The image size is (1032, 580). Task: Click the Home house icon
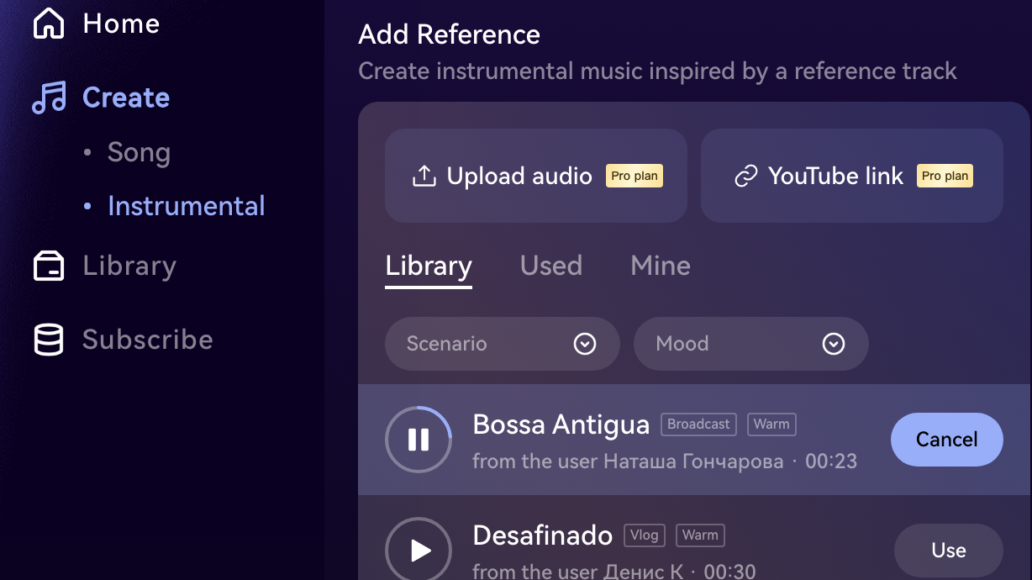click(x=49, y=23)
